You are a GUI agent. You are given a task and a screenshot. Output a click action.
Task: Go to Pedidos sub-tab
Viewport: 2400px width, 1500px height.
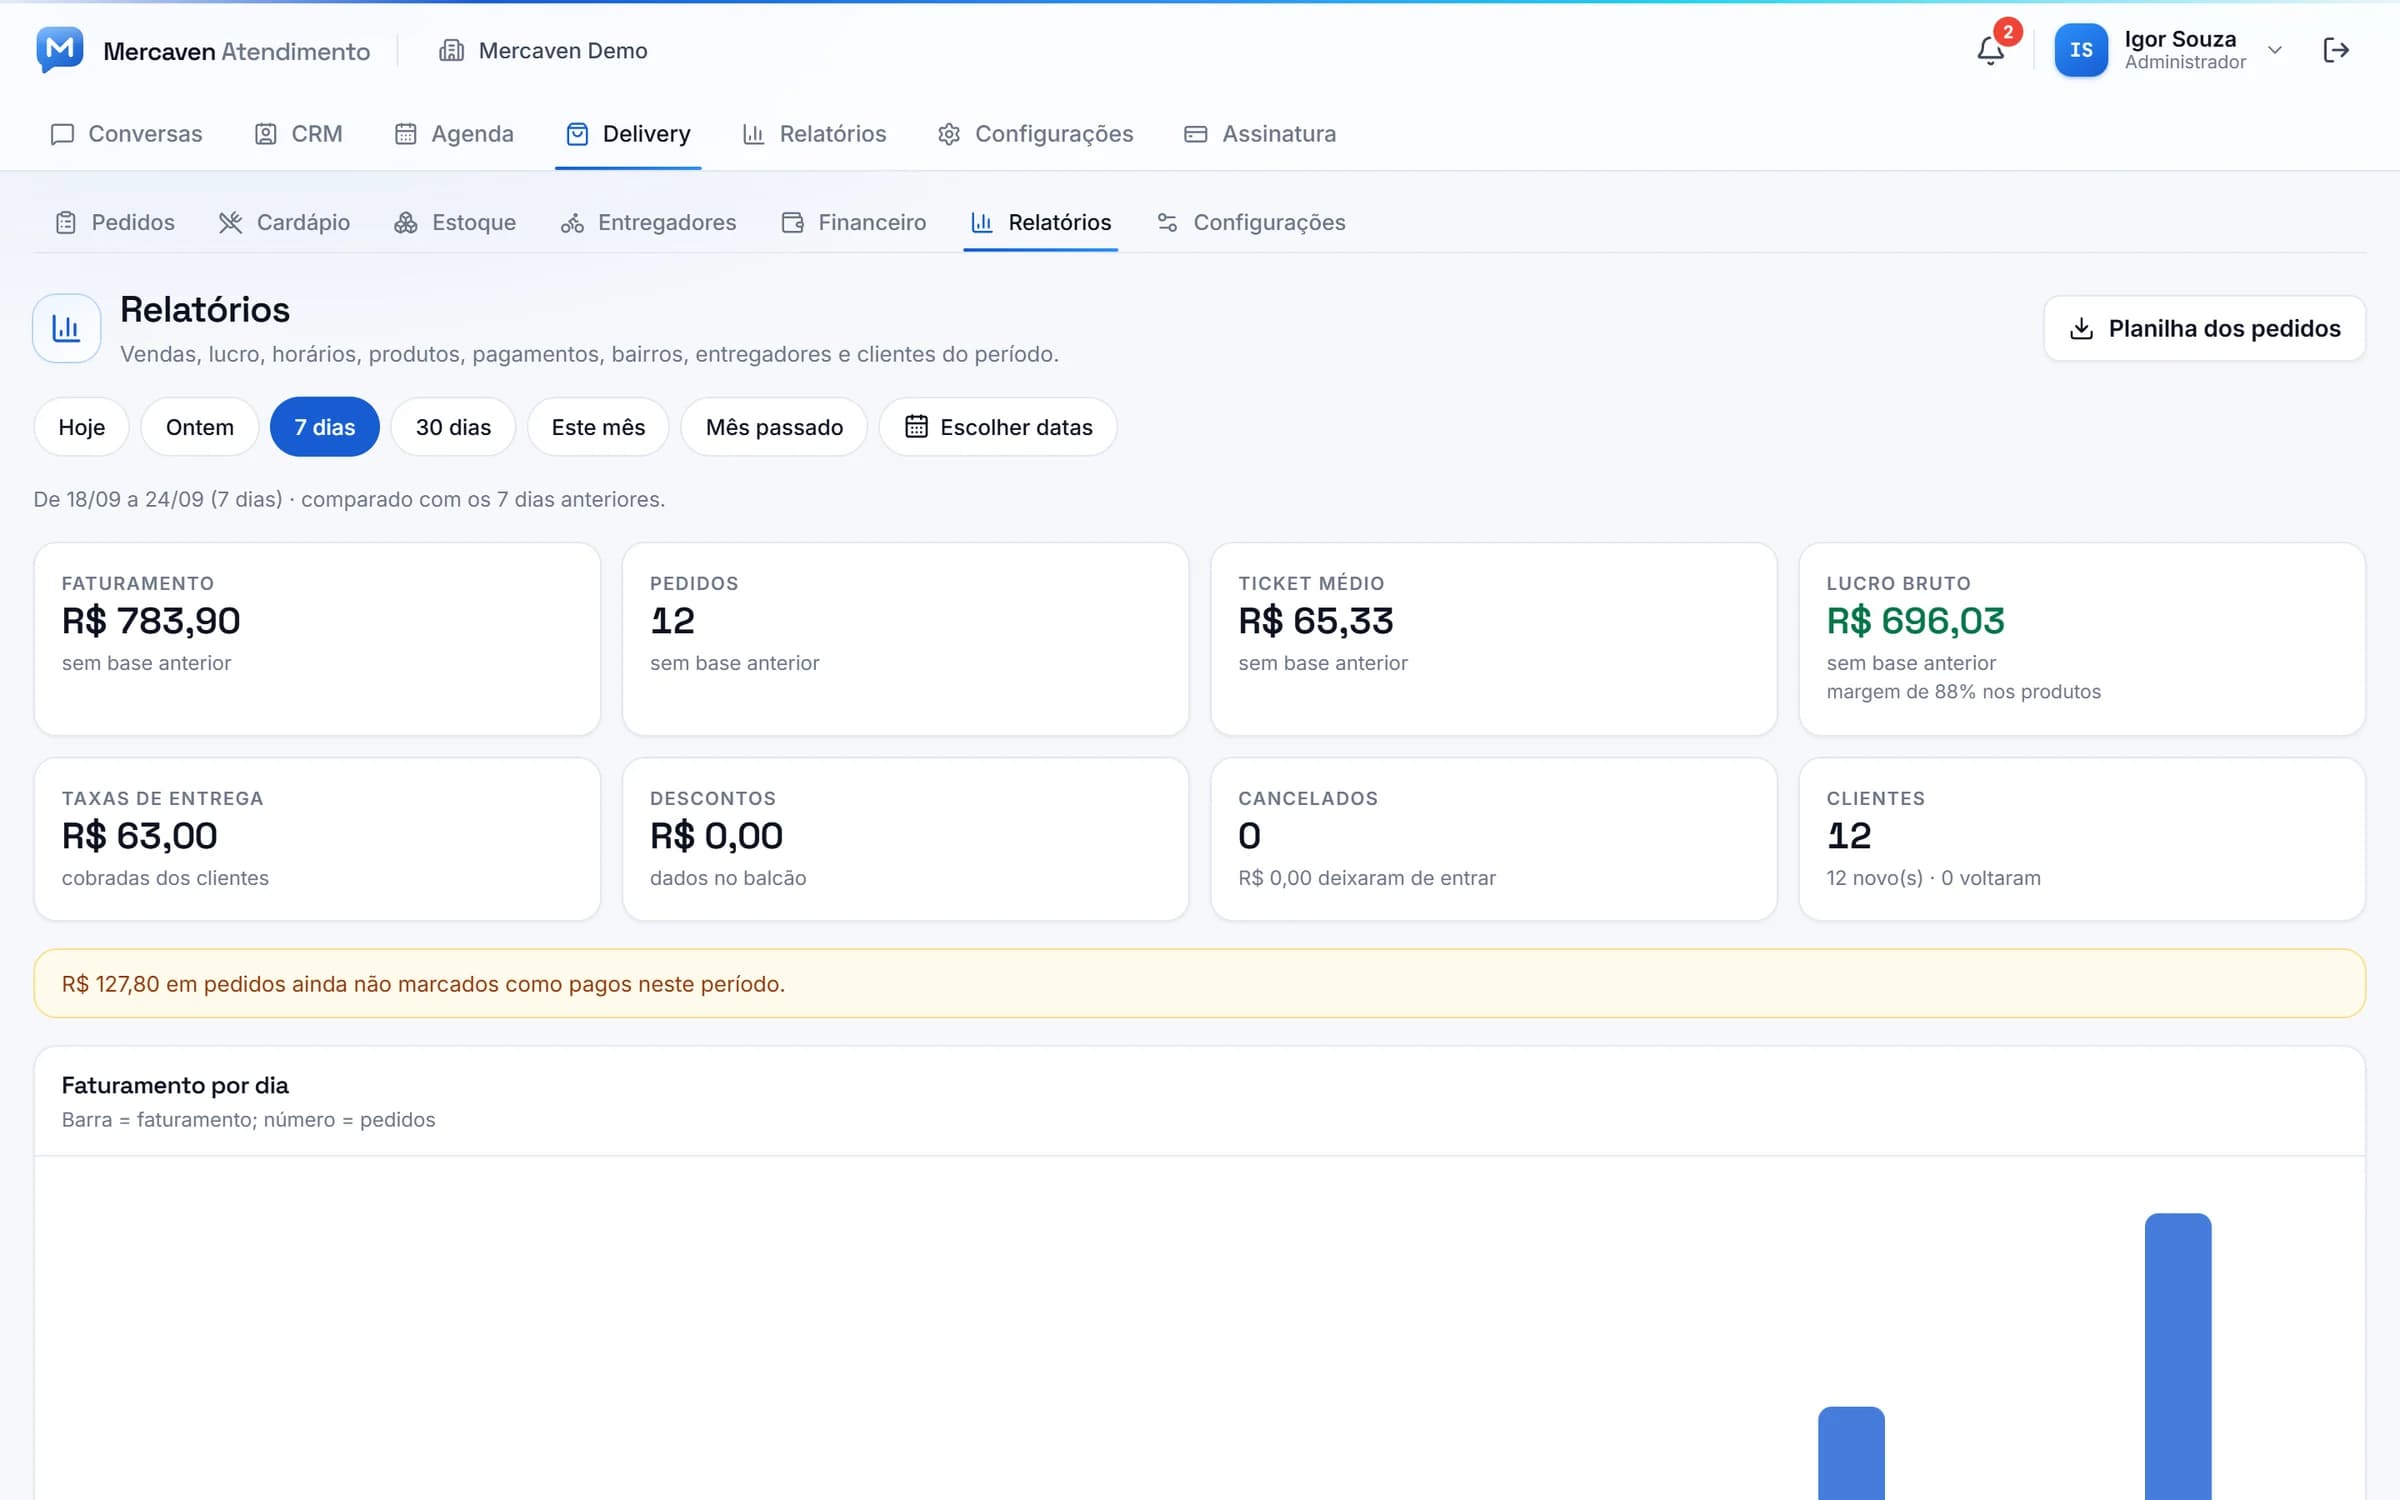coord(114,222)
